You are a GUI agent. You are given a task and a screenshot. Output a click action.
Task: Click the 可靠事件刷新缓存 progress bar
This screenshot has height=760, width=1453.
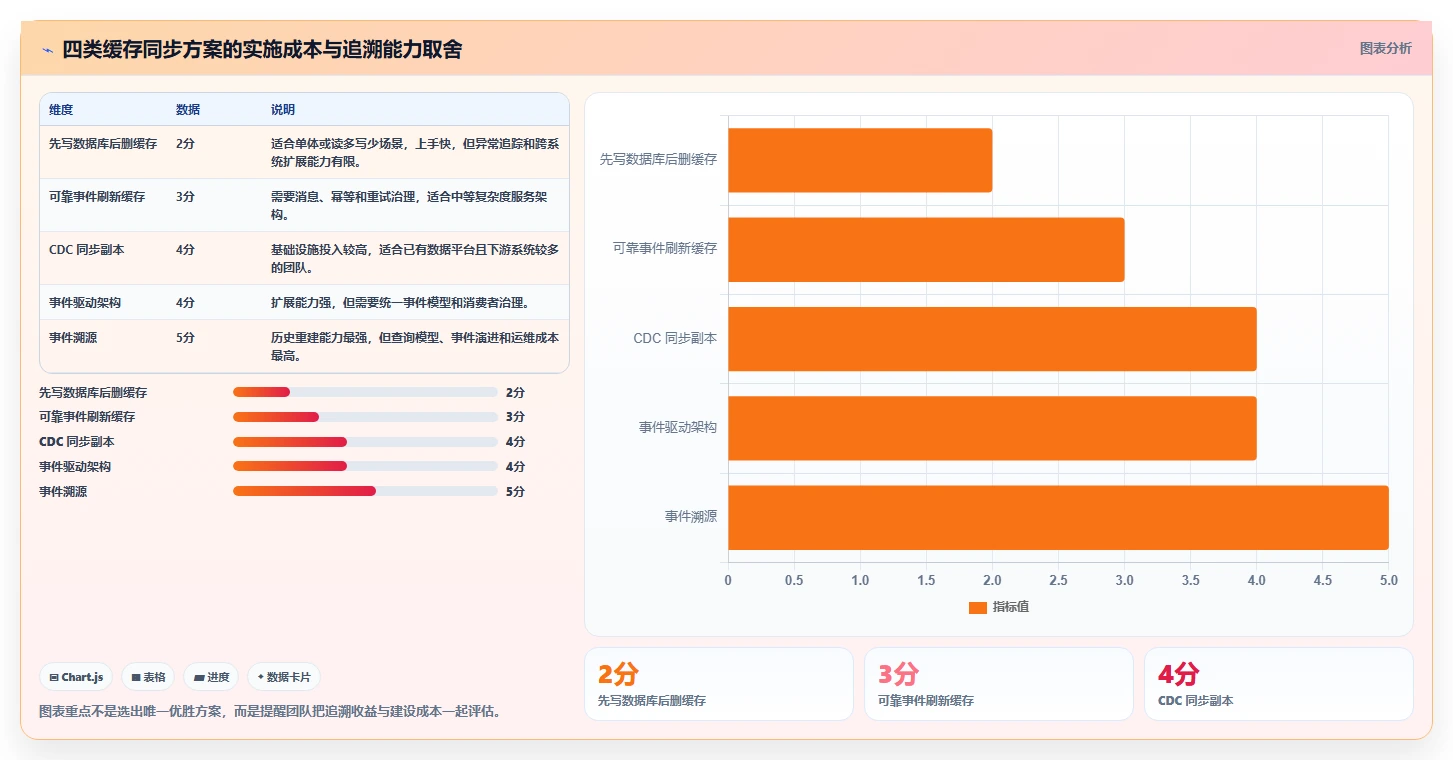365,417
